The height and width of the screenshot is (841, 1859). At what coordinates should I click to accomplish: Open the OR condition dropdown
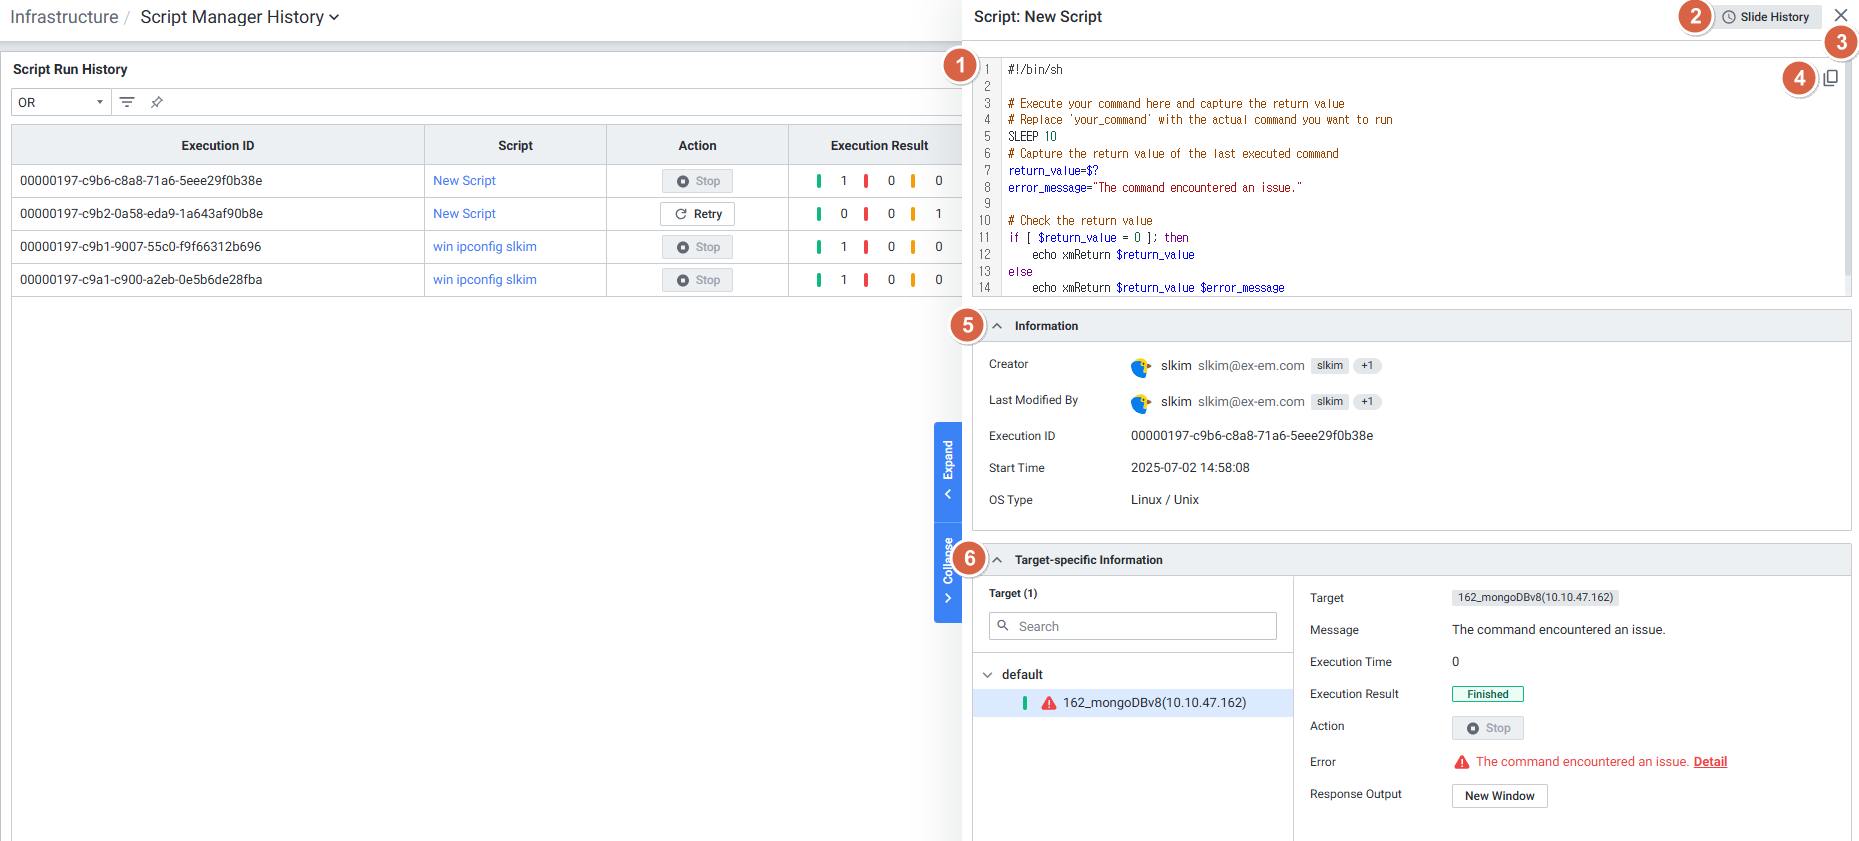61,102
